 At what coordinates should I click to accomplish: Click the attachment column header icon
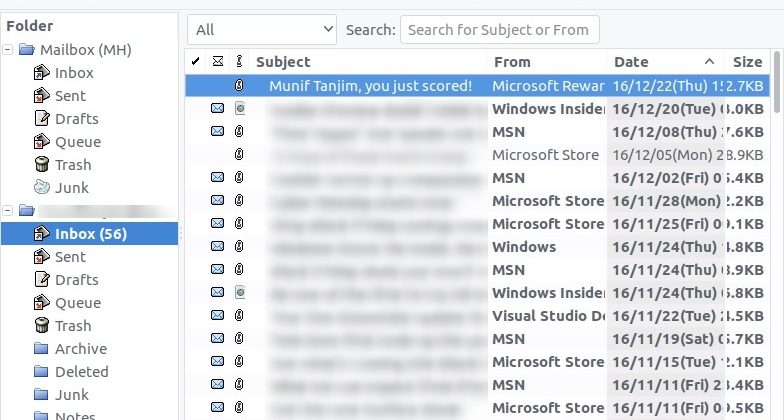239,62
